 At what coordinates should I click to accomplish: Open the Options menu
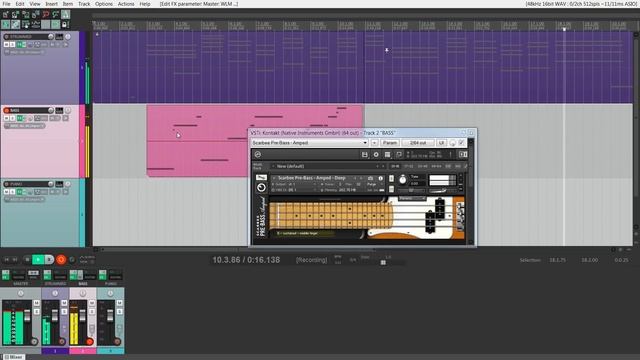click(x=104, y=4)
